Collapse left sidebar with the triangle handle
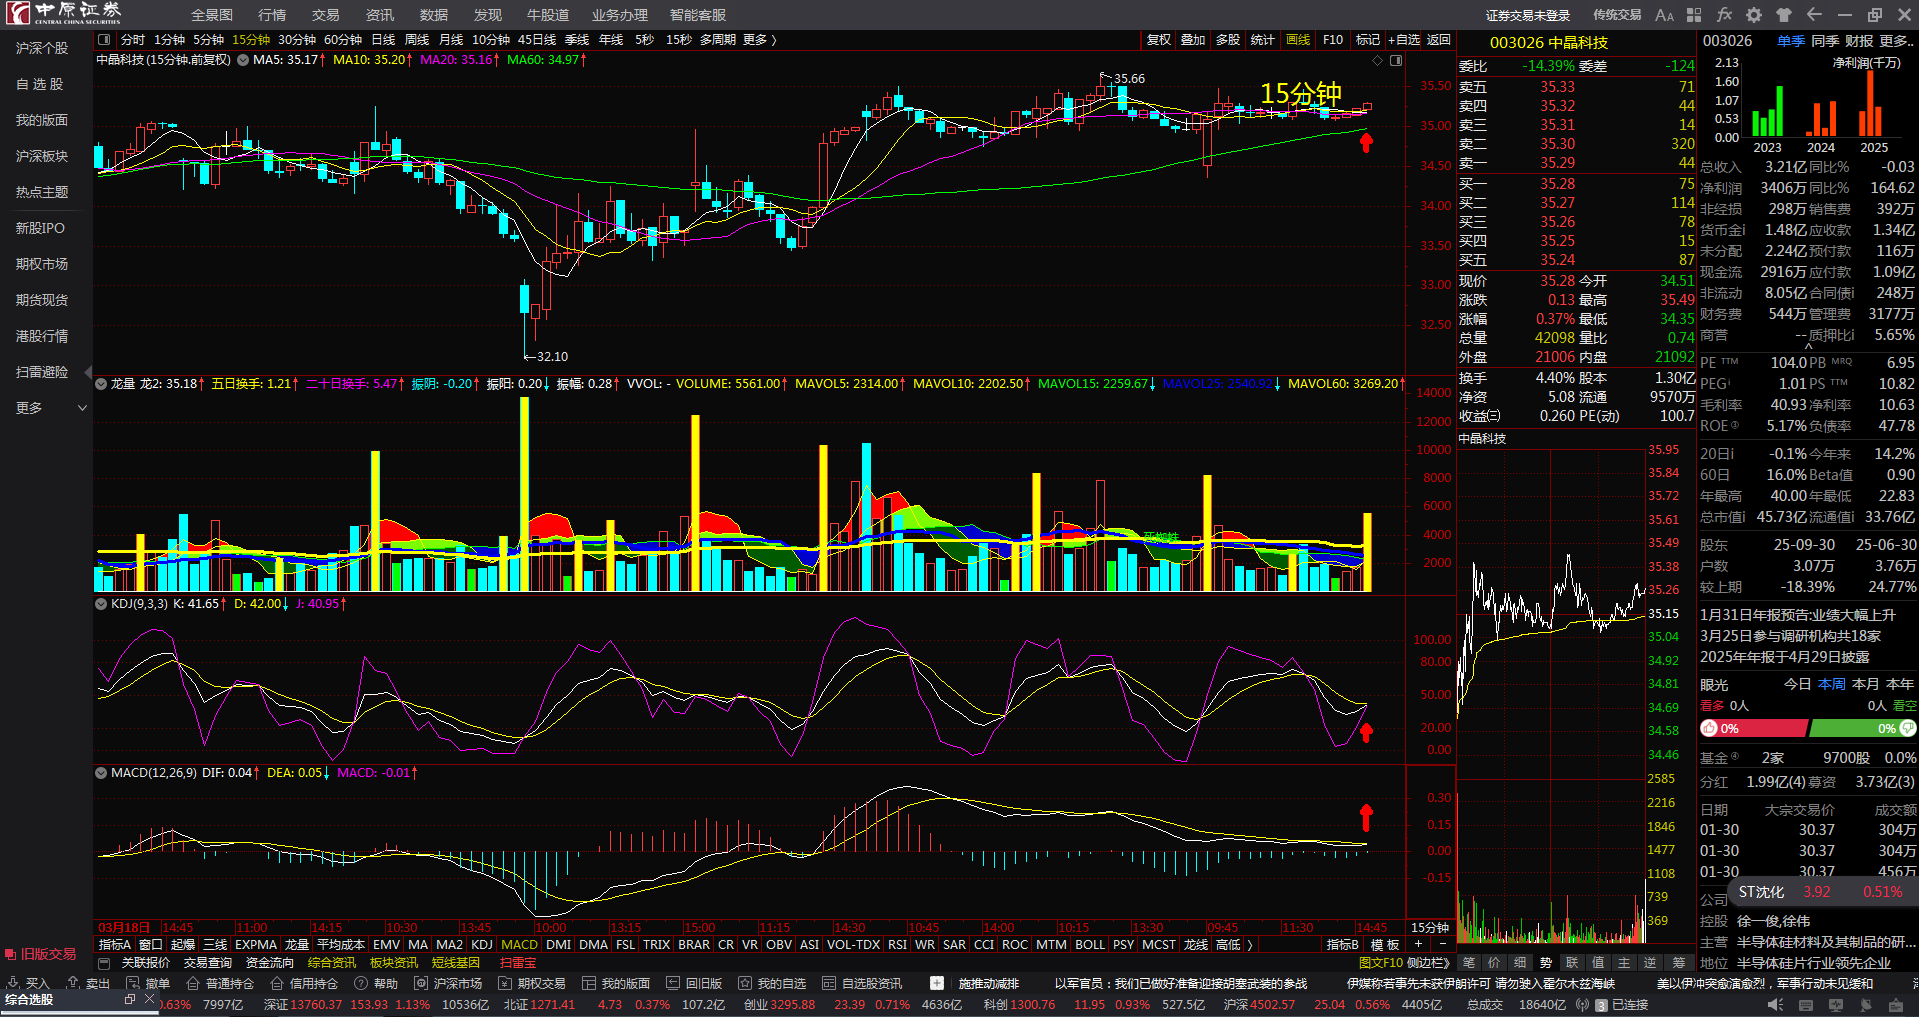1919x1017 pixels. pyautogui.click(x=88, y=372)
